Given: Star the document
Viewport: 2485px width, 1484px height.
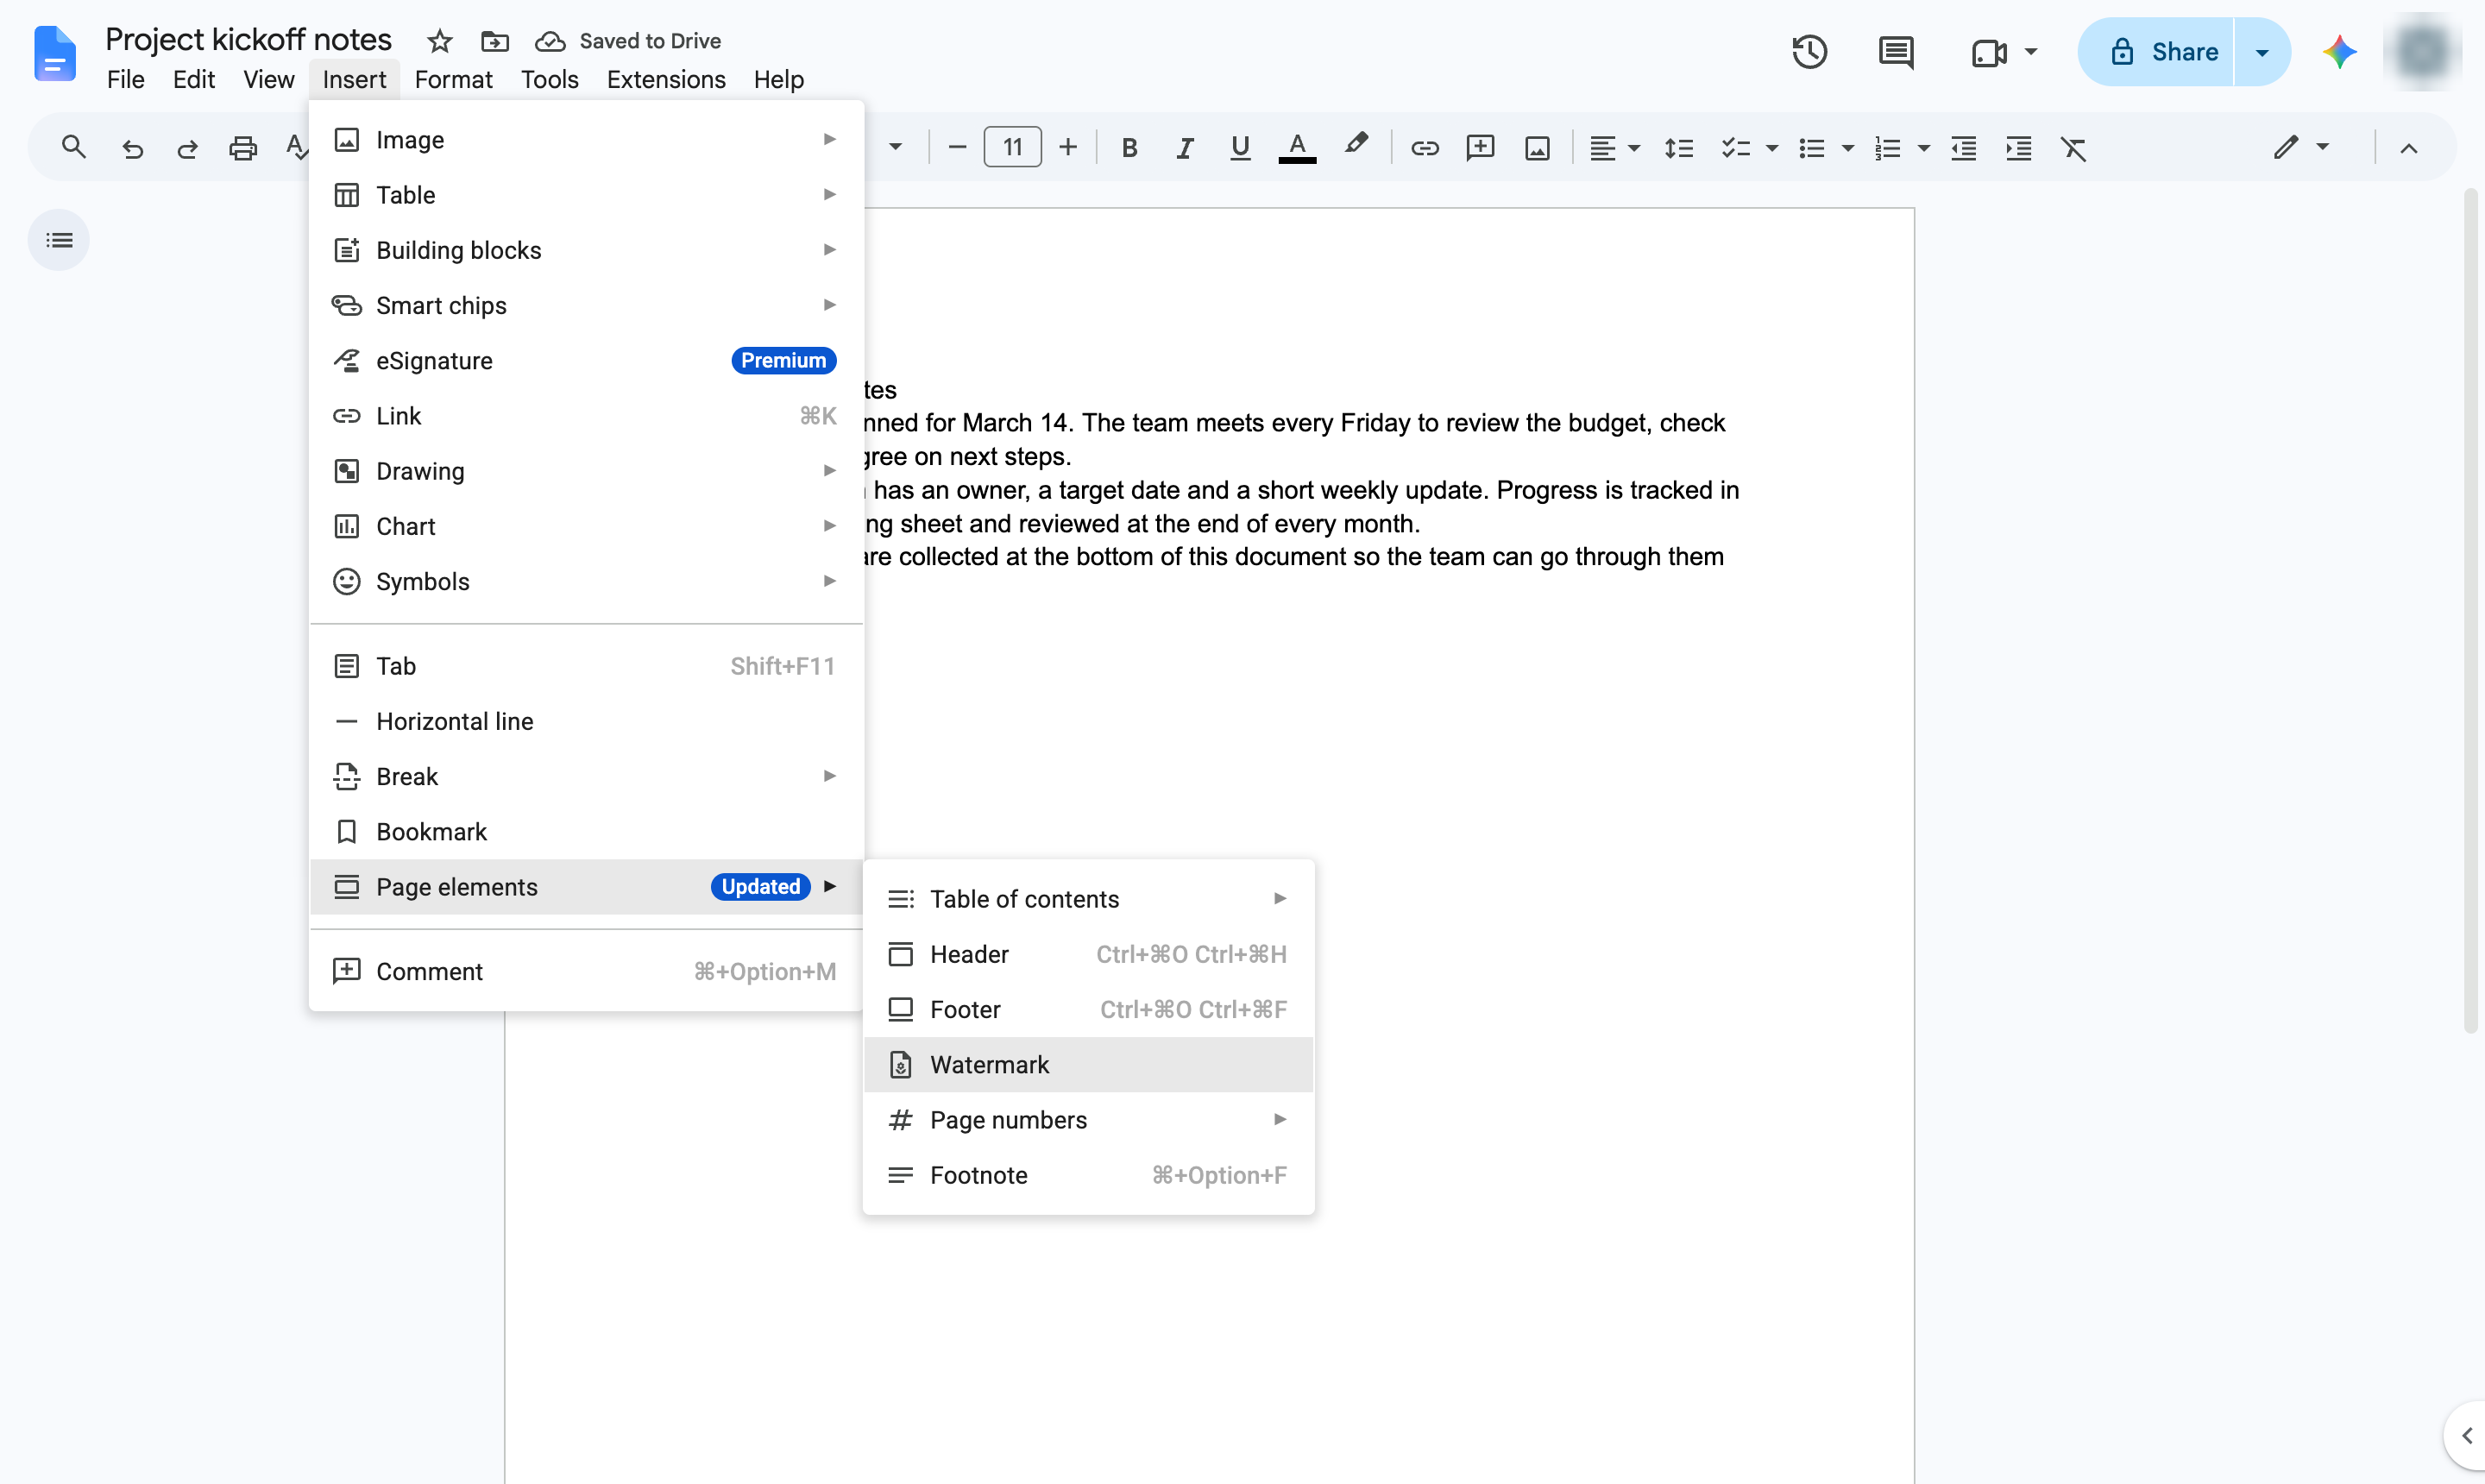Looking at the screenshot, I should click(x=439, y=41).
